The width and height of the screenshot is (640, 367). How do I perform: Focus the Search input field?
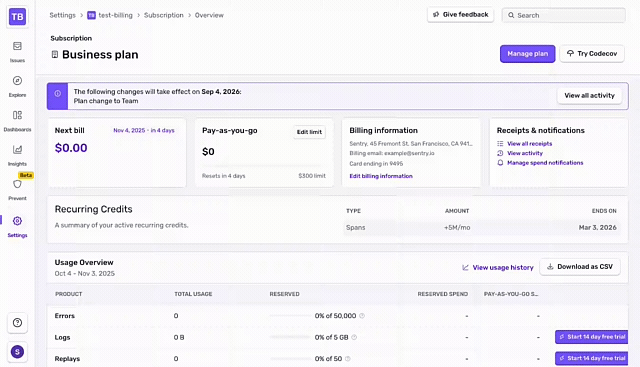564,15
